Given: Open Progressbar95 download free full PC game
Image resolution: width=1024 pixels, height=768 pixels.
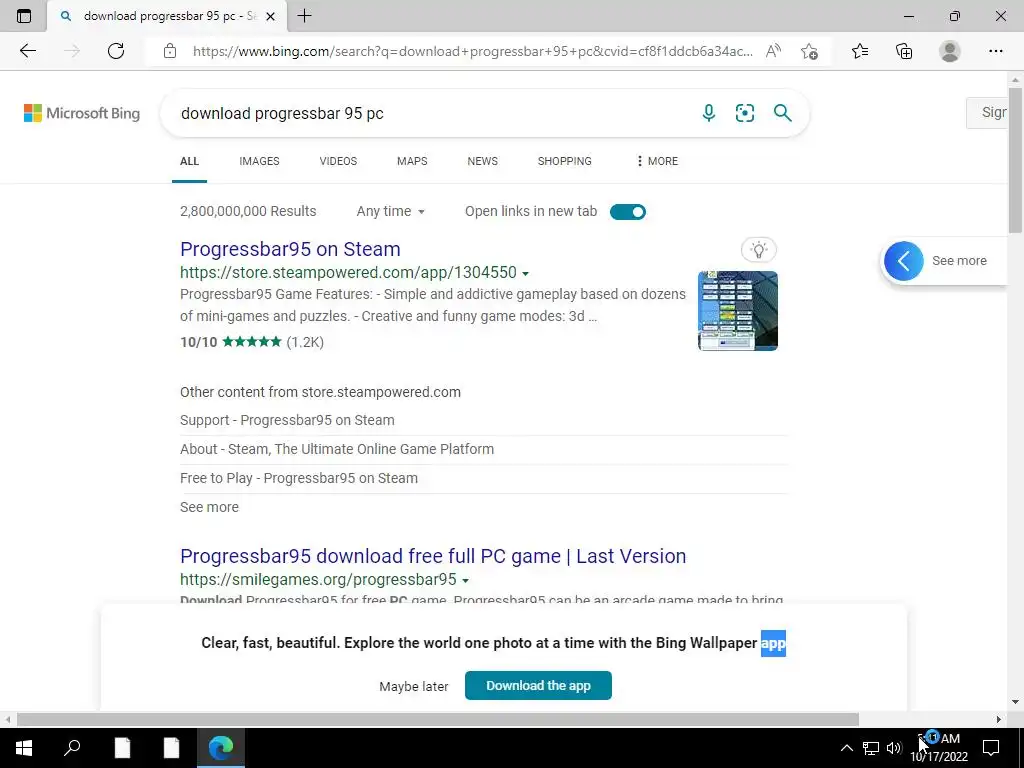Looking at the screenshot, I should pos(433,556).
